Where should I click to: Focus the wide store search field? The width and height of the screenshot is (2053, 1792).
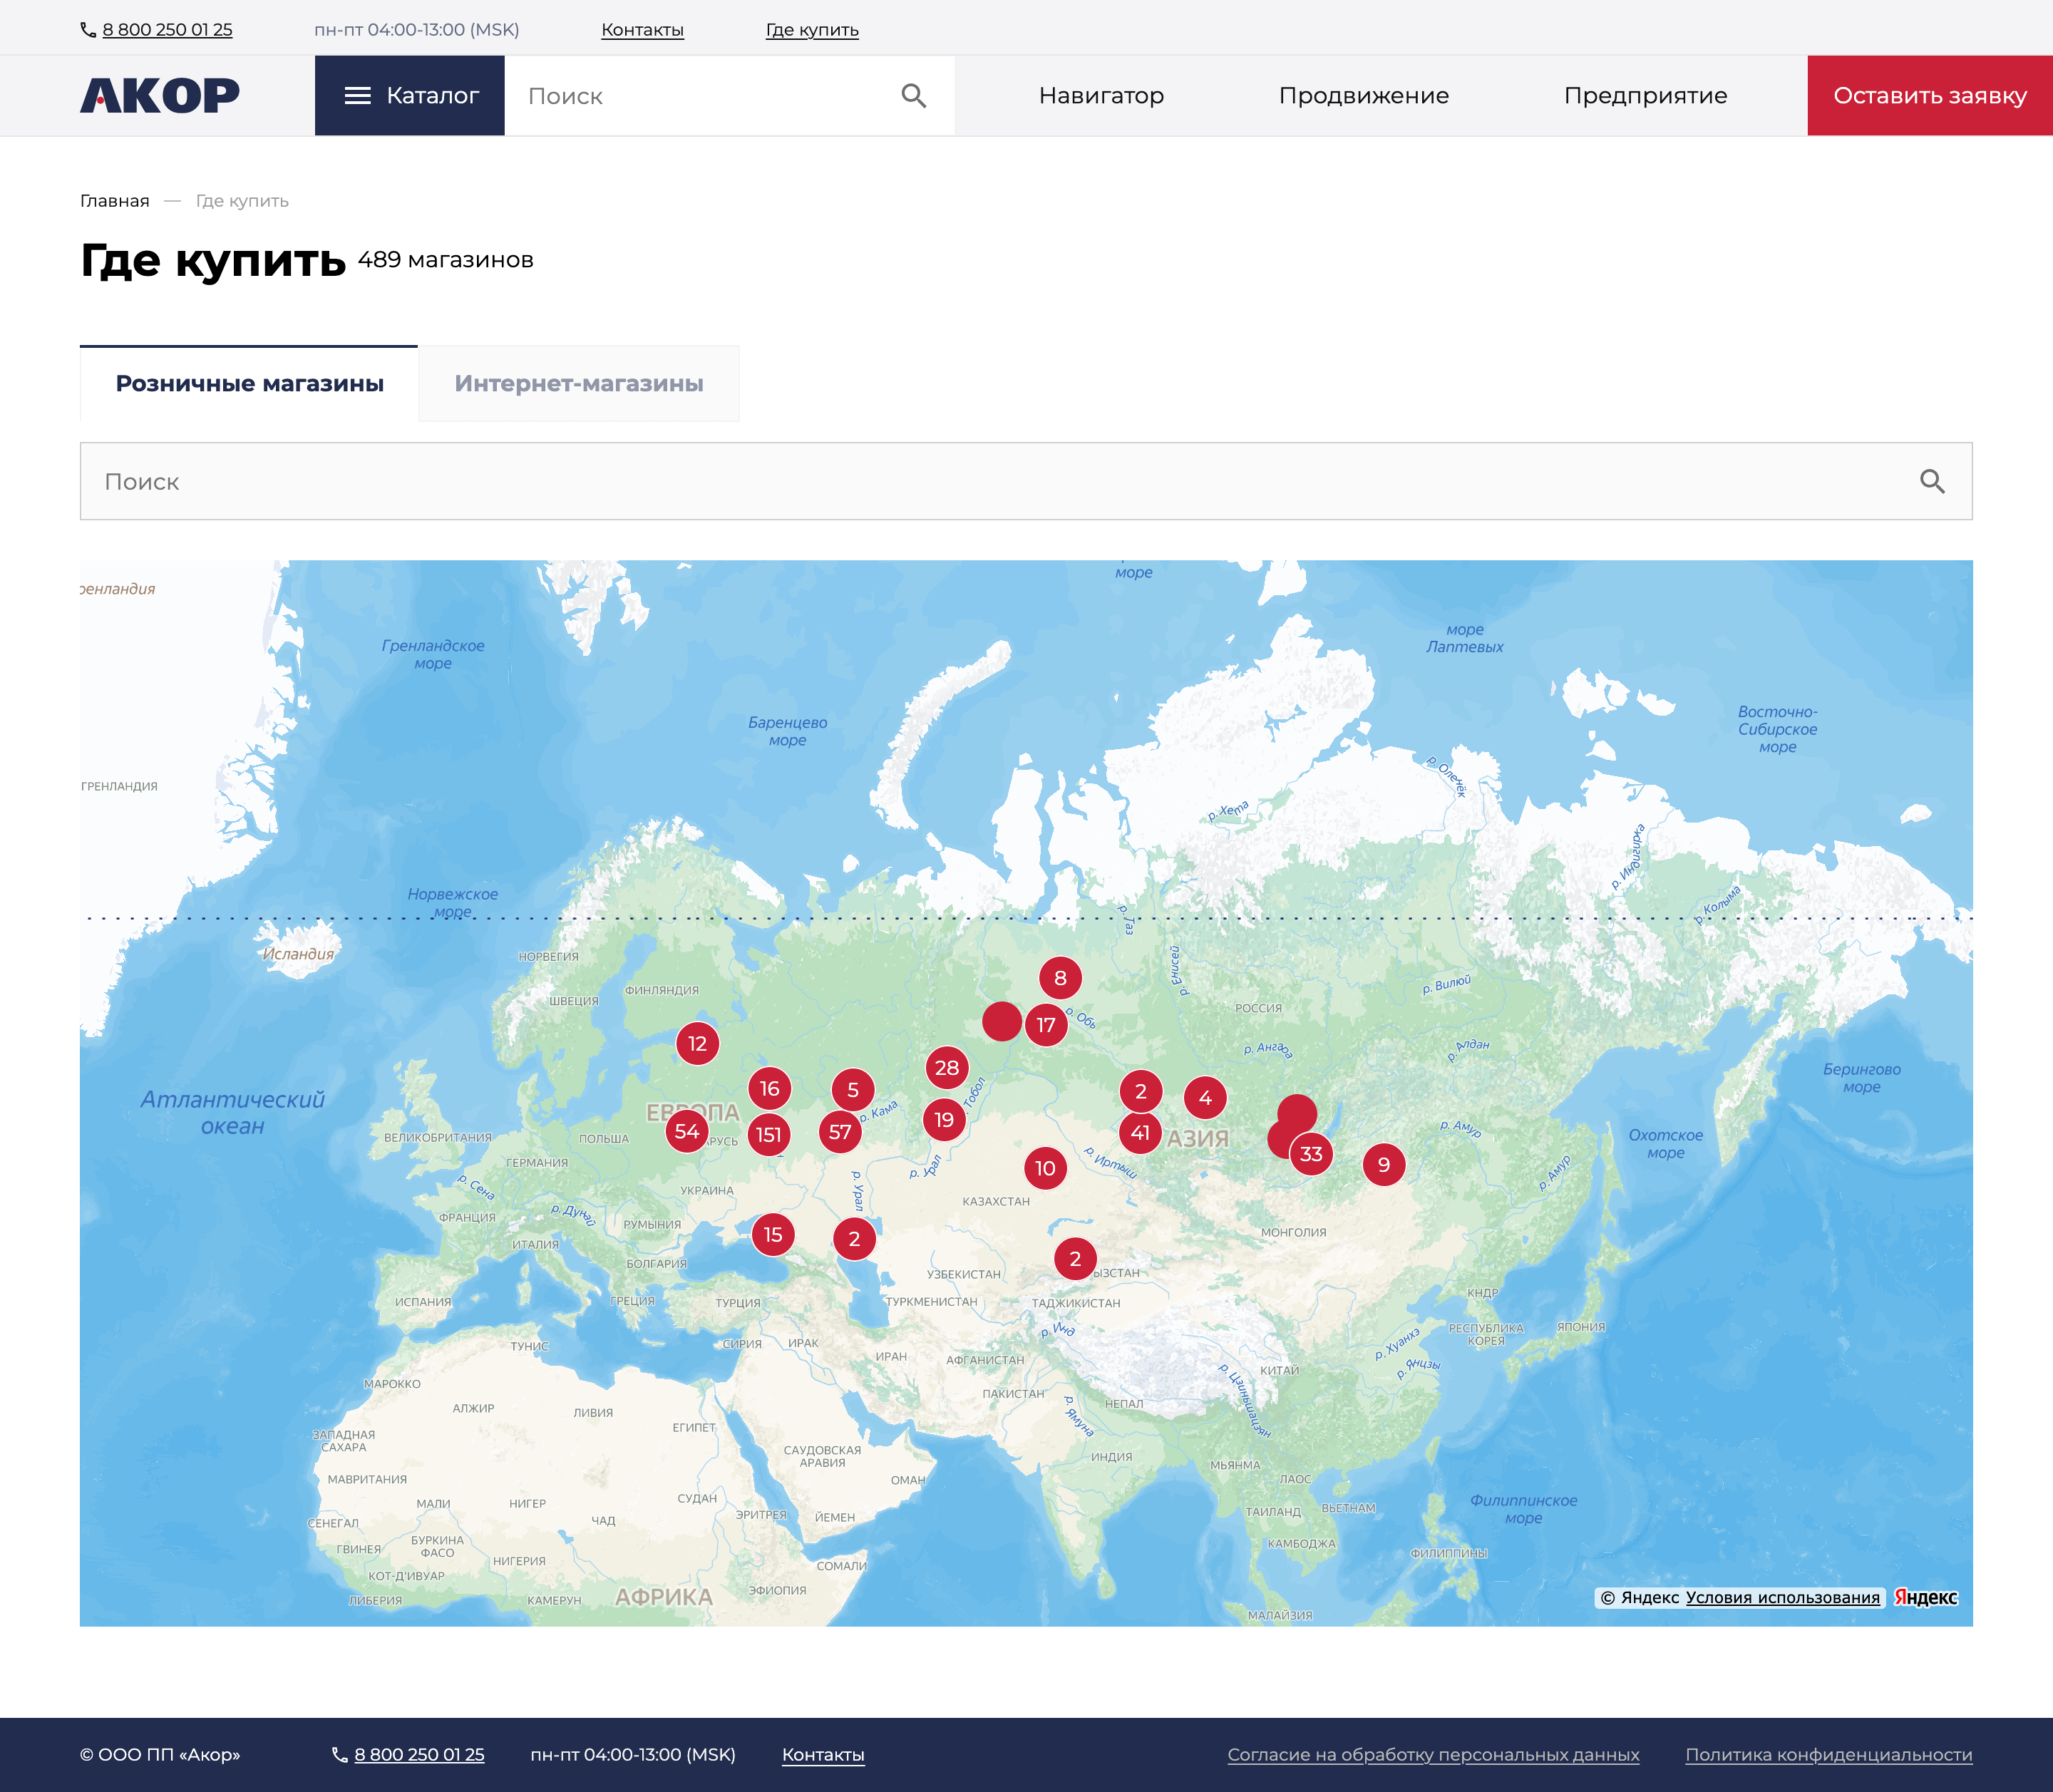1000,482
